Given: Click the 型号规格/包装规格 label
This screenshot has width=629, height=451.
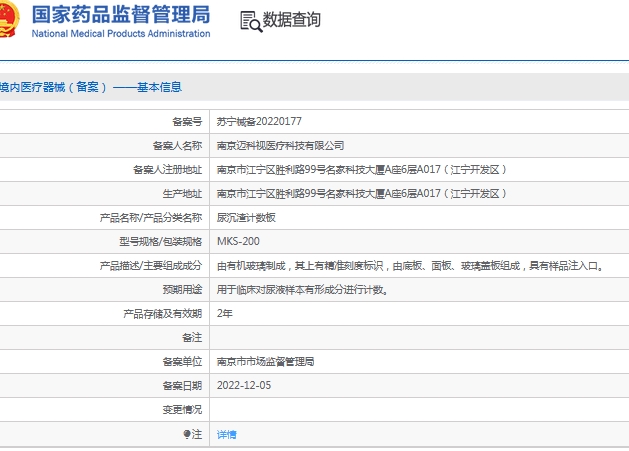Looking at the screenshot, I should (160, 242).
